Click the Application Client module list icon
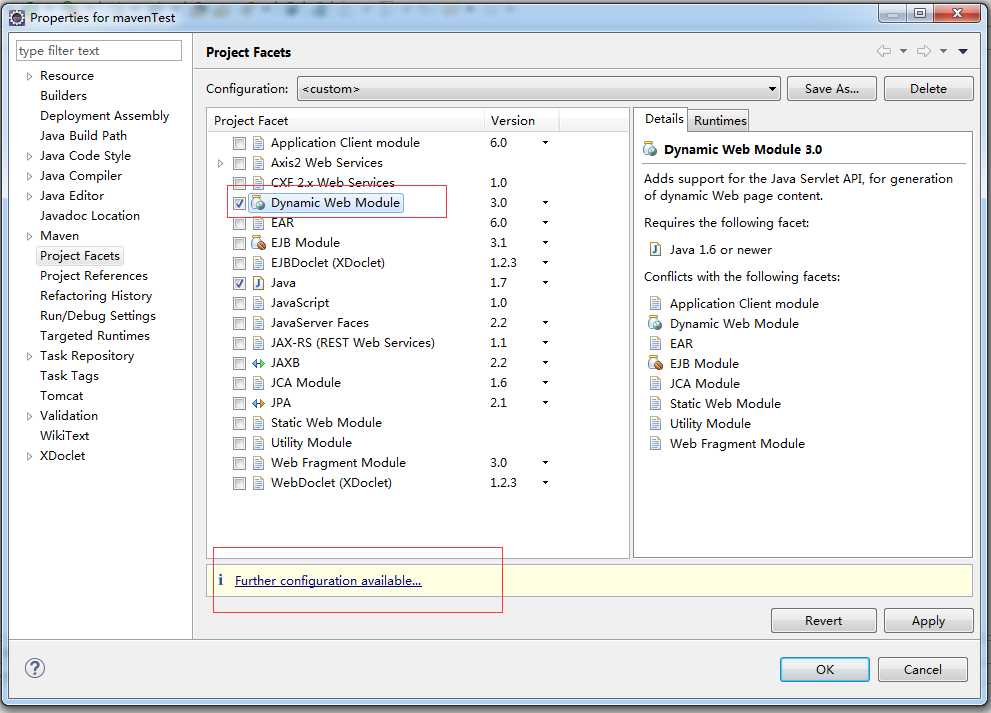The image size is (991, 713). [258, 143]
